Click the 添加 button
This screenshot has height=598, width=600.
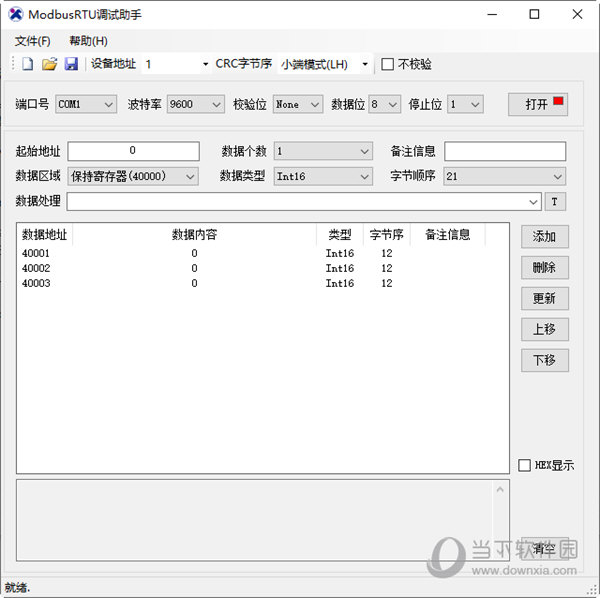(x=545, y=236)
